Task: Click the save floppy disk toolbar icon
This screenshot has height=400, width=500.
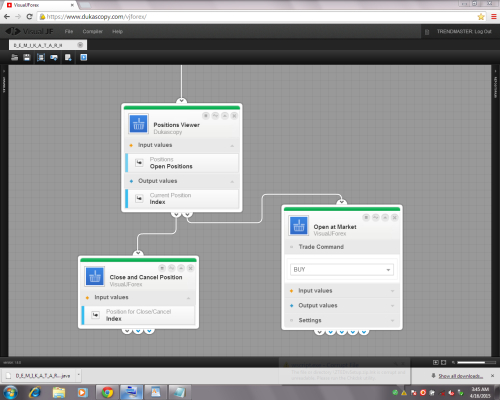Action: pyautogui.click(x=27, y=57)
